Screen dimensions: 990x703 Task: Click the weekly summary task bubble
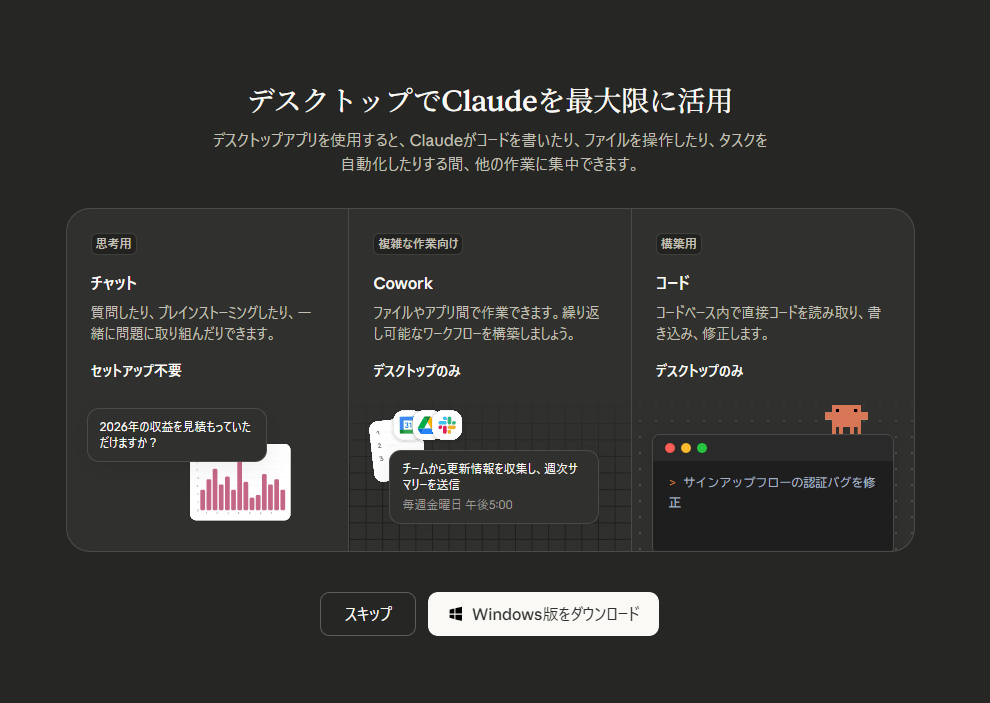[493, 486]
